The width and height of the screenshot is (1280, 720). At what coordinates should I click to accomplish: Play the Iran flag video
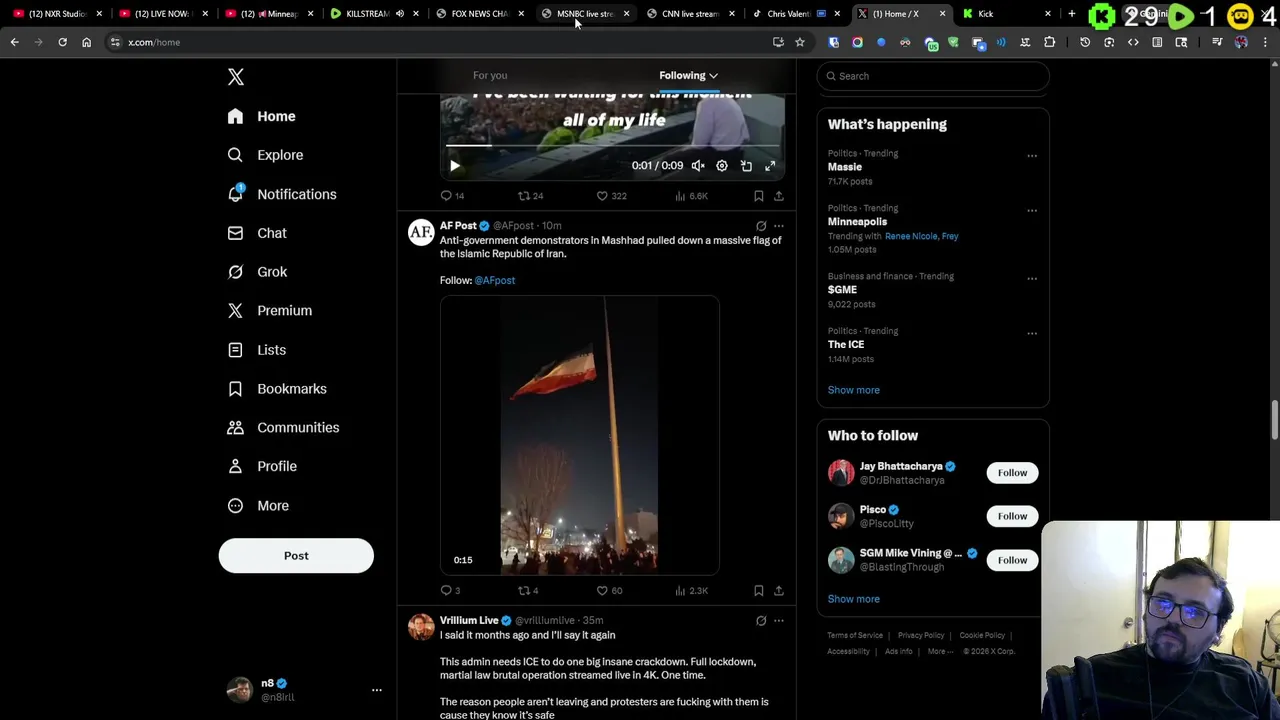coord(579,435)
